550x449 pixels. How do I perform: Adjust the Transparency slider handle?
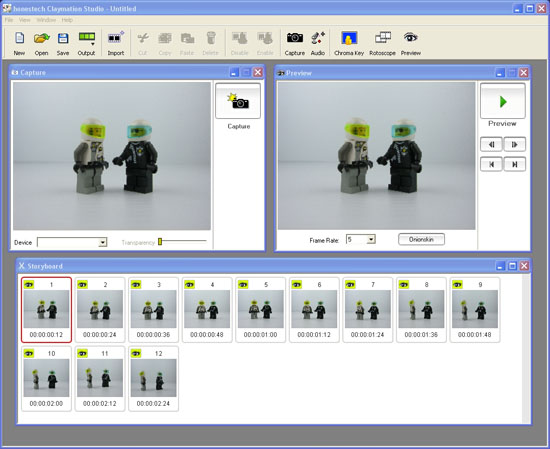tap(160, 241)
